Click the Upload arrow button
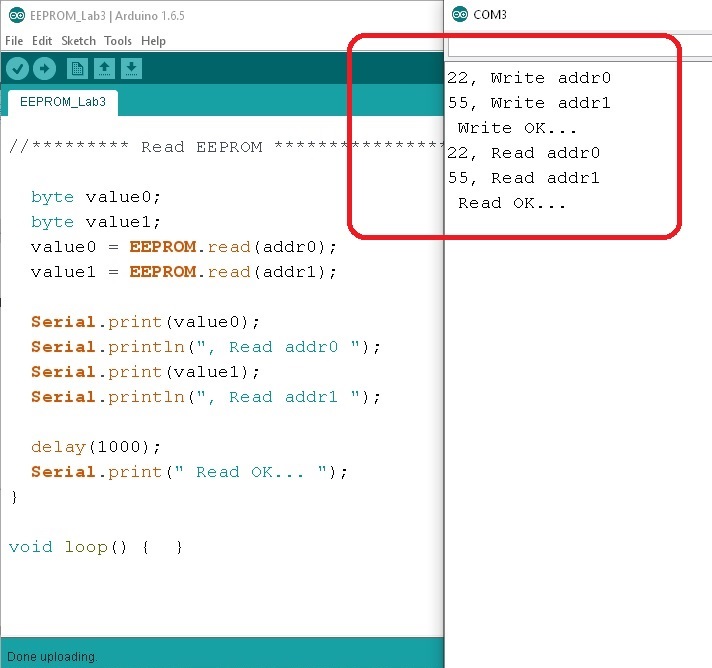 click(x=44, y=69)
